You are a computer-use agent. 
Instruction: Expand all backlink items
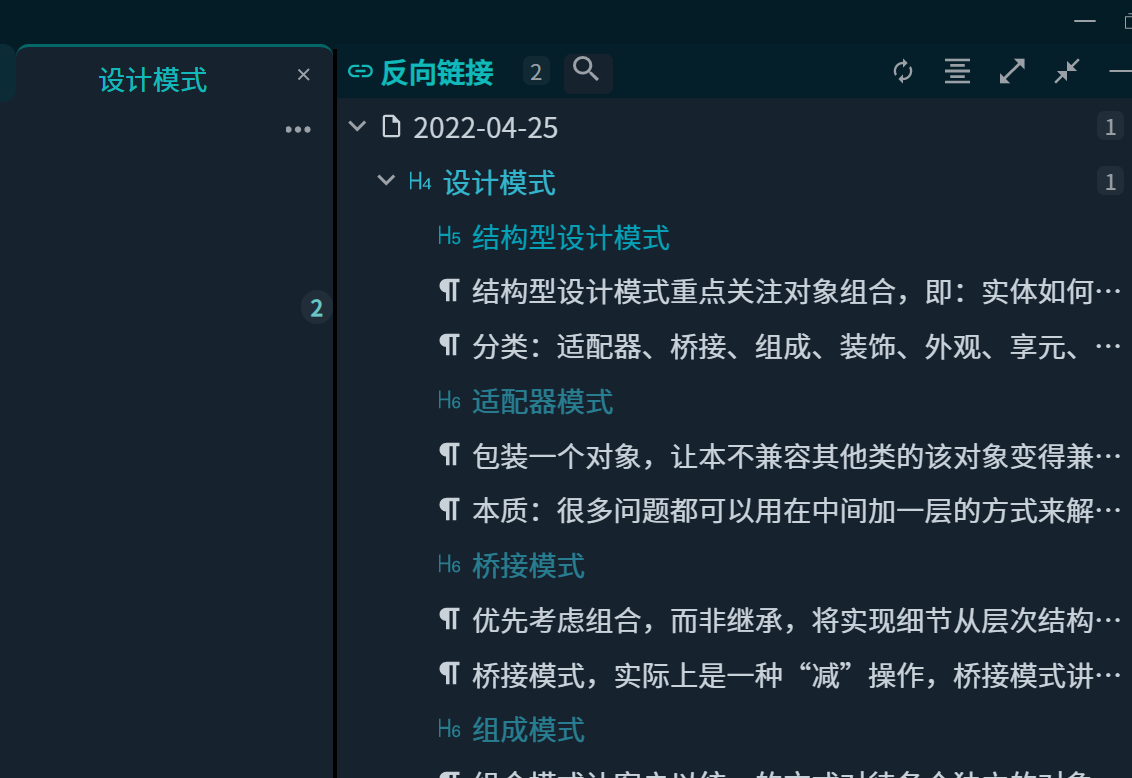[x=1012, y=71]
